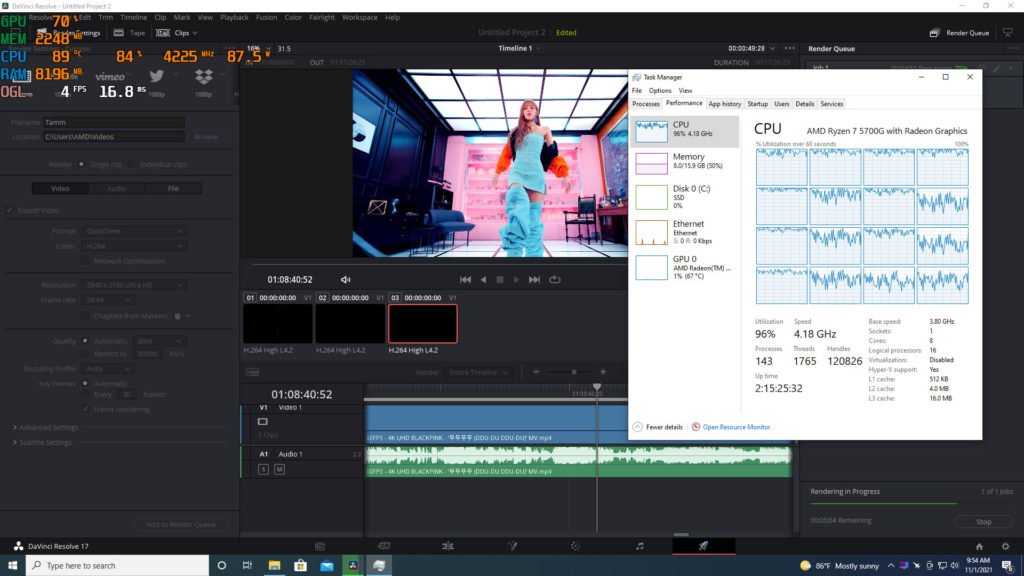Open the App history tab in Task Manager

tap(724, 104)
